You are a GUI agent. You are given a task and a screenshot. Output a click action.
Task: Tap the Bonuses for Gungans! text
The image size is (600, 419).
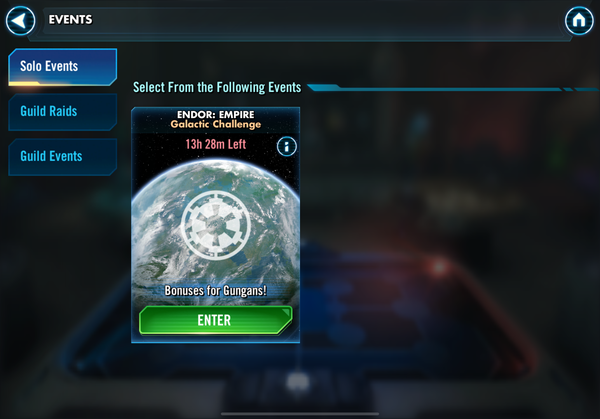click(215, 291)
